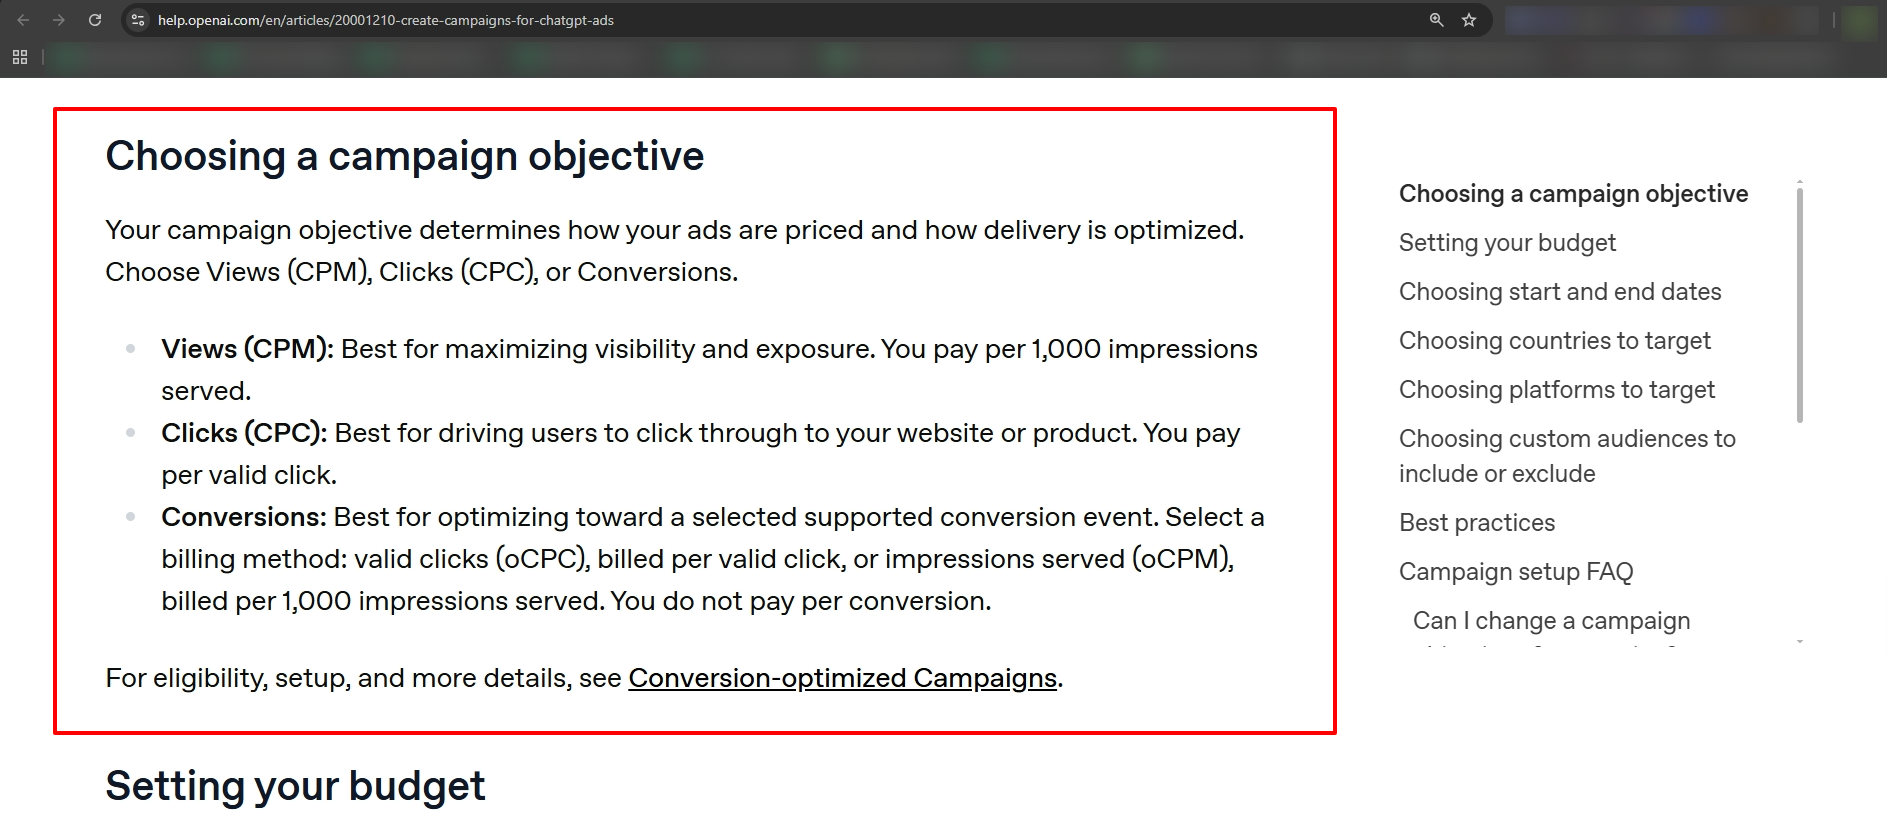The height and width of the screenshot is (830, 1887).
Task: Jump to Choosing a campaign objective in sidebar
Action: (1573, 194)
